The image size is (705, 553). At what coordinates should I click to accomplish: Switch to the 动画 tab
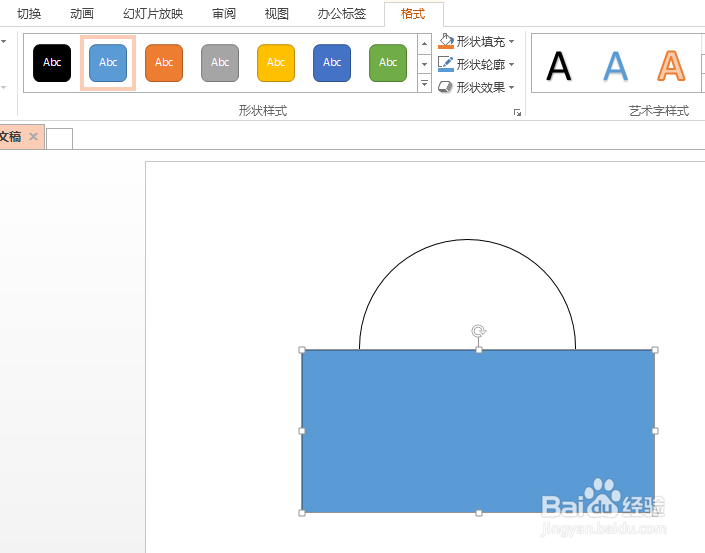point(82,14)
